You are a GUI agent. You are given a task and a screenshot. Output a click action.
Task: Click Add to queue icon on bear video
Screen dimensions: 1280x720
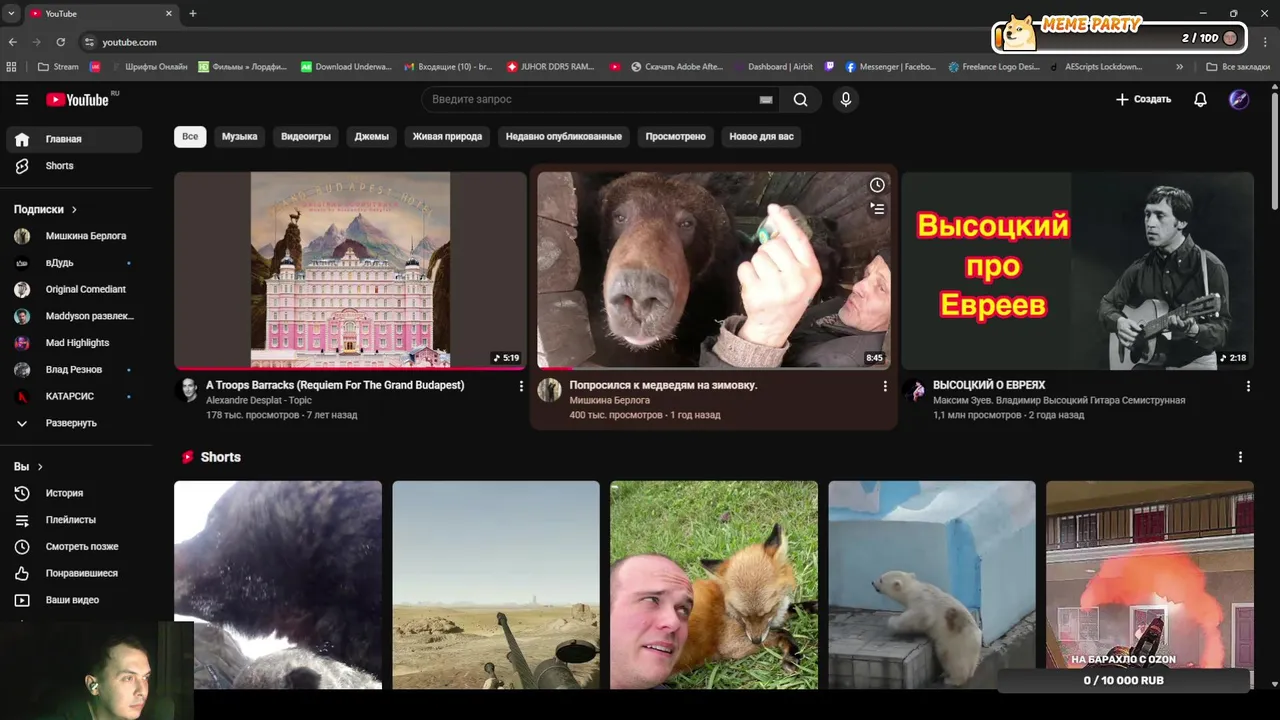pyautogui.click(x=877, y=209)
